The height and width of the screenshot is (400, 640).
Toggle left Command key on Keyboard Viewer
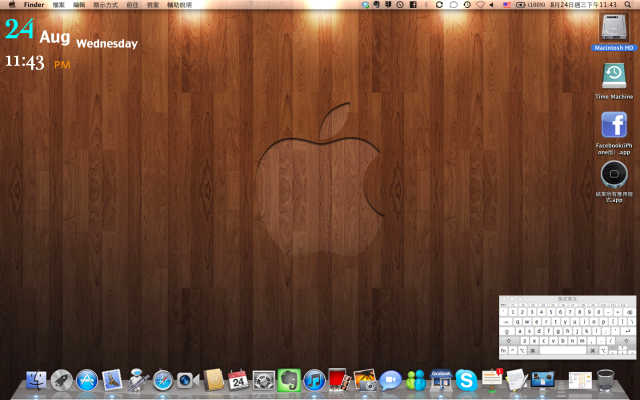(533, 350)
